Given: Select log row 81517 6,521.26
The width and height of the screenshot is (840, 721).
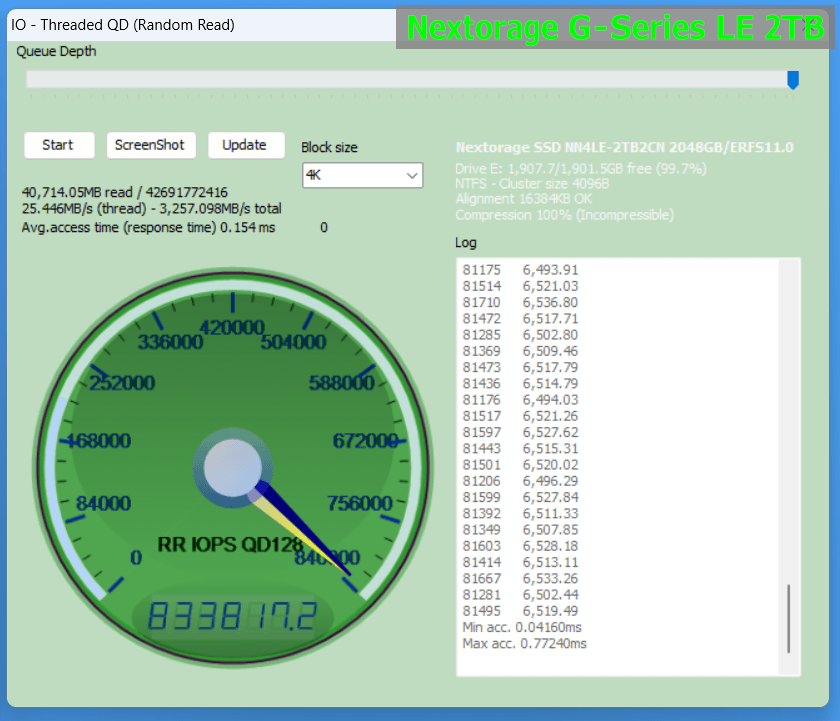Looking at the screenshot, I should [520, 416].
